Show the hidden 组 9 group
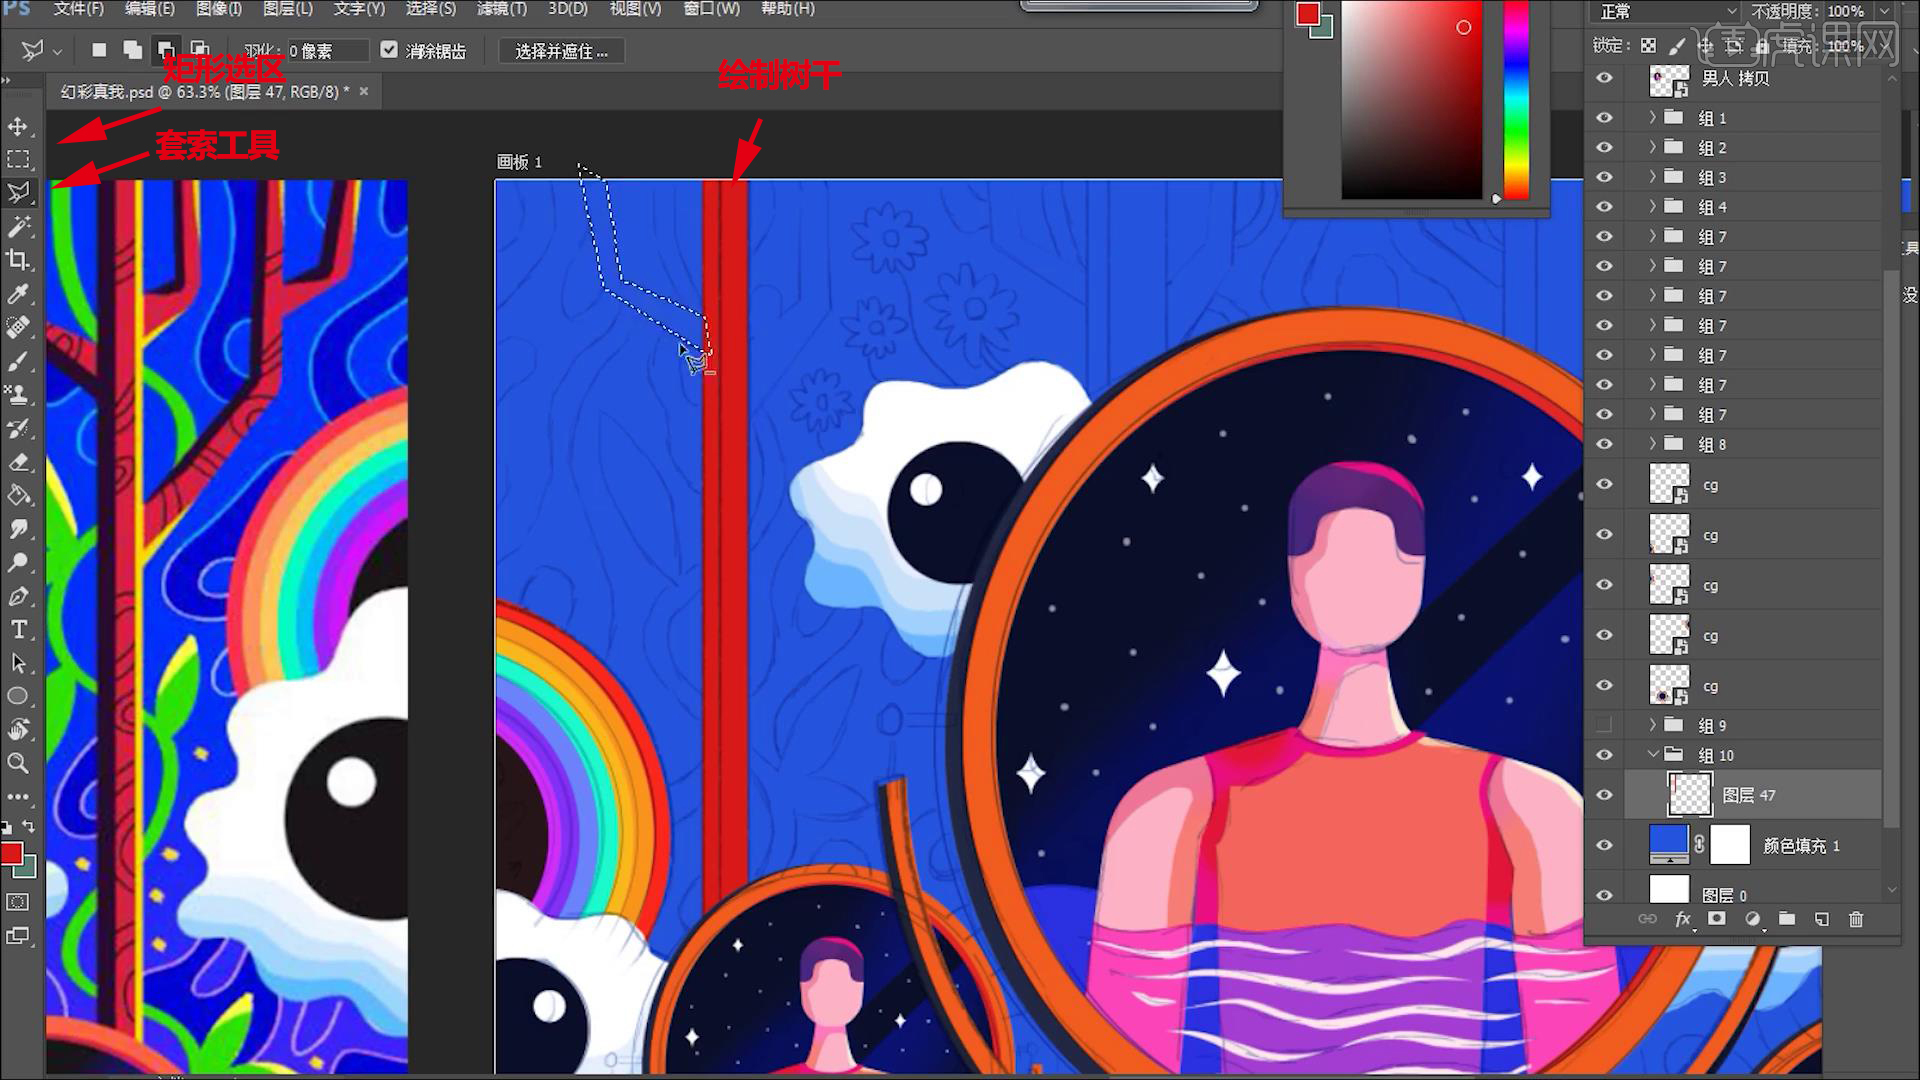This screenshot has width=1920, height=1080. click(x=1605, y=725)
